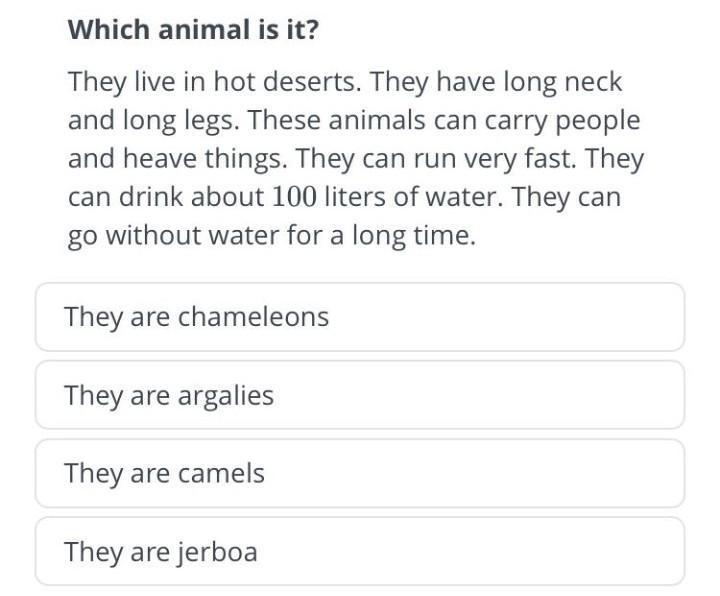Pick the 'They are camels' answer
Viewport: 720px width, 596px height.
[360, 473]
